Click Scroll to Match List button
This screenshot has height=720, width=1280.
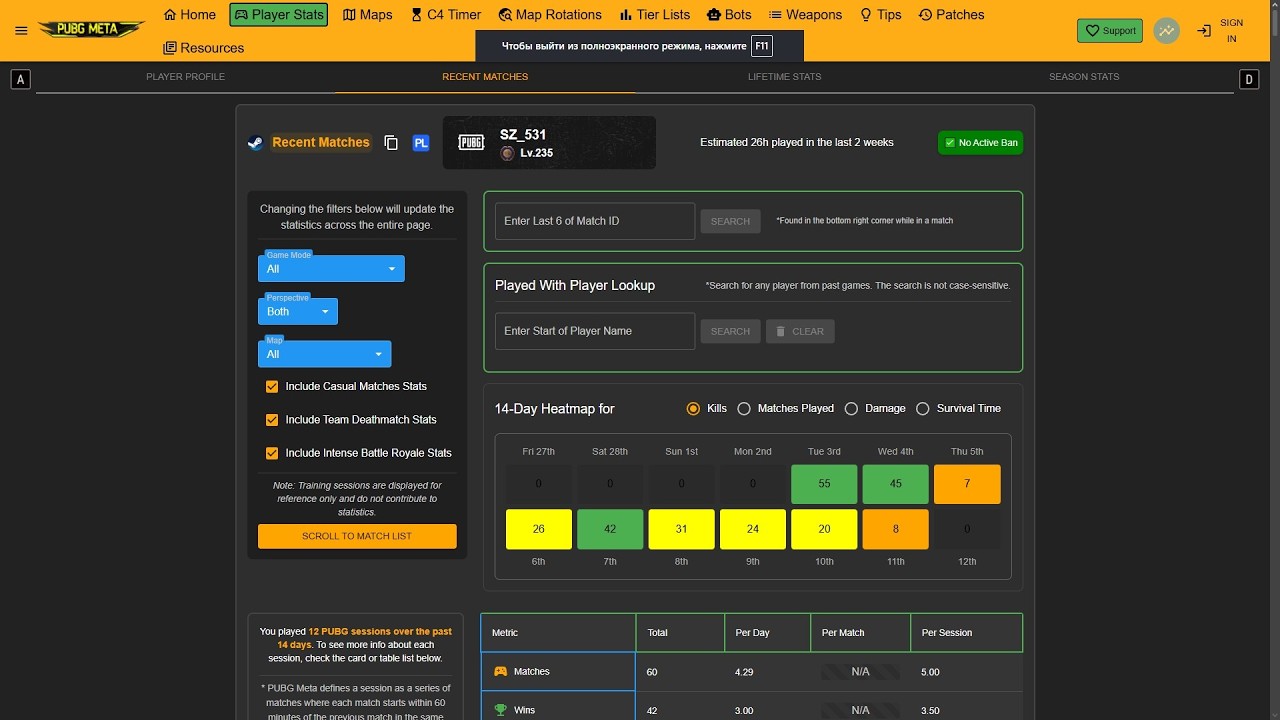pos(357,536)
